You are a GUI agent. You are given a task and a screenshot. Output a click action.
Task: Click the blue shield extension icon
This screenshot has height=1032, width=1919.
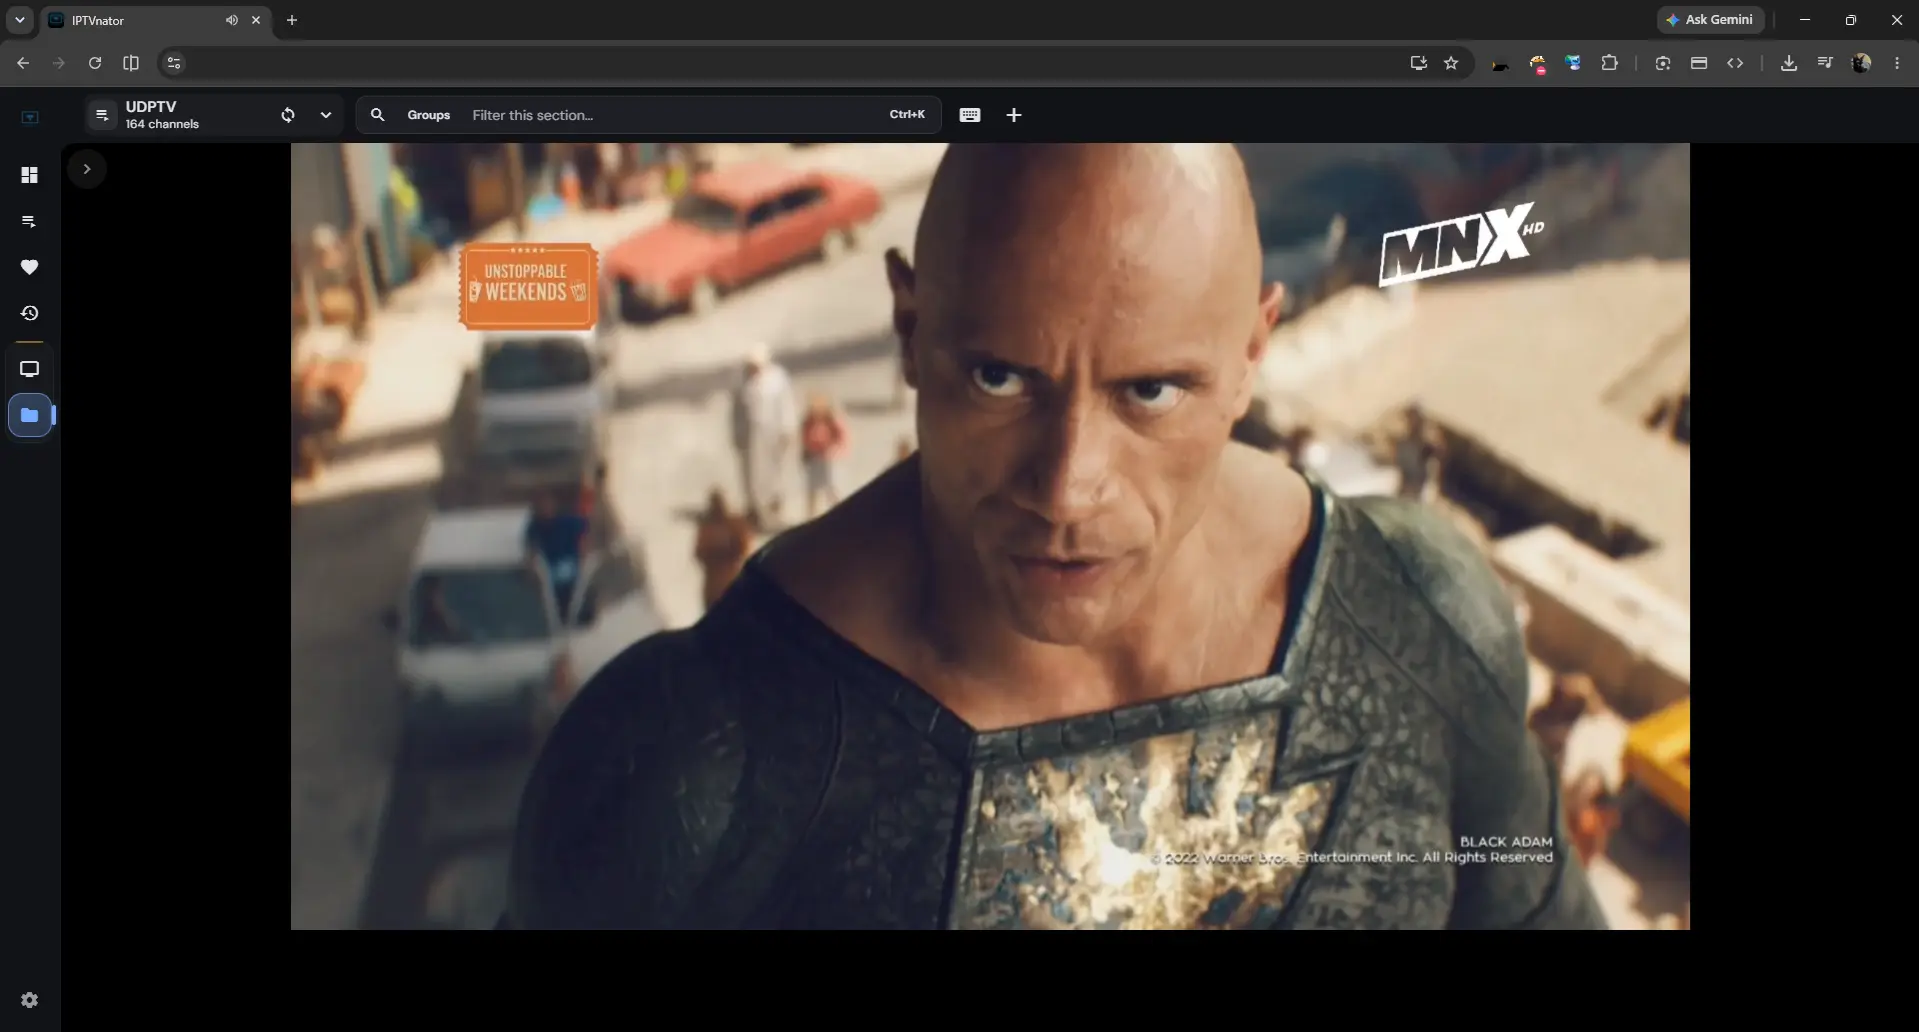tap(1573, 63)
